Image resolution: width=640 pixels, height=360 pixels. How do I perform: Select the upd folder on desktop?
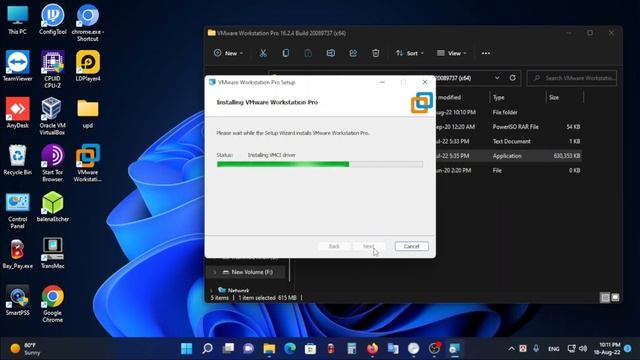coord(88,113)
